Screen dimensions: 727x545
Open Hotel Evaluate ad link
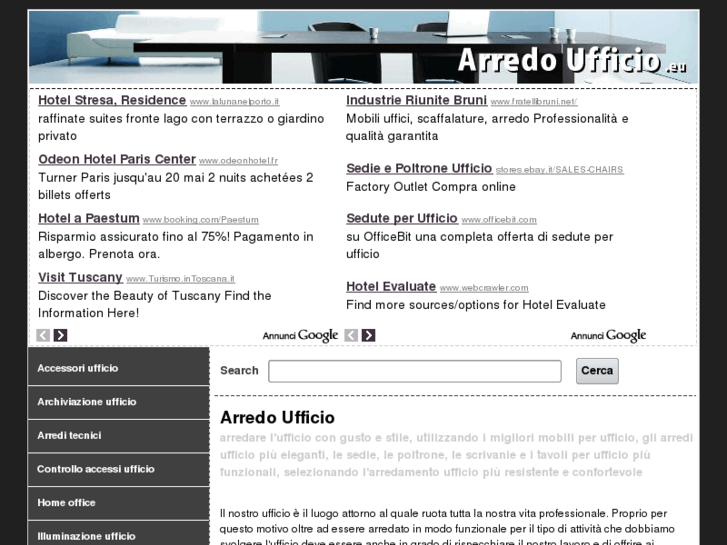391,286
